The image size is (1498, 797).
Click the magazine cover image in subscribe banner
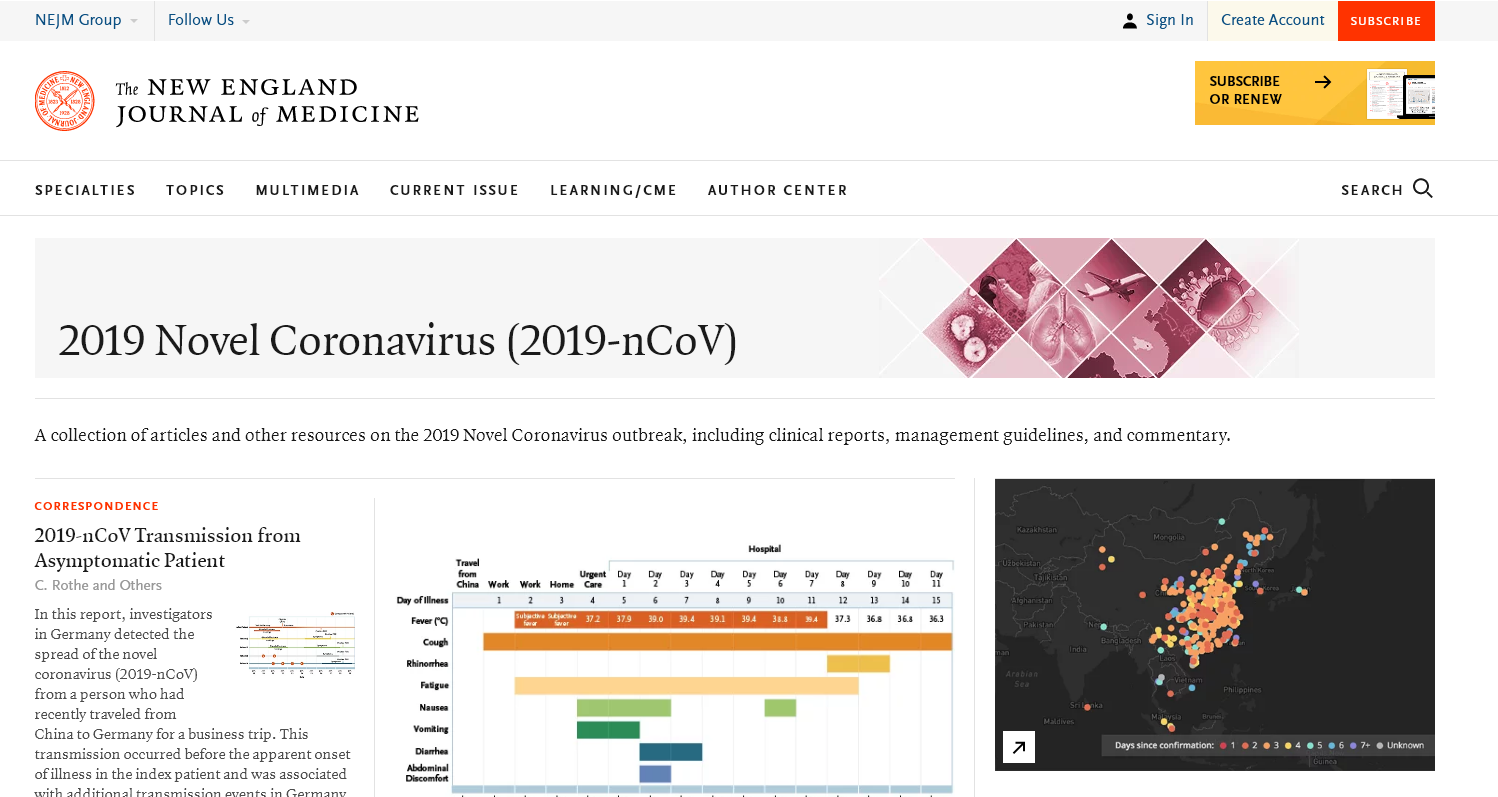1400,95
